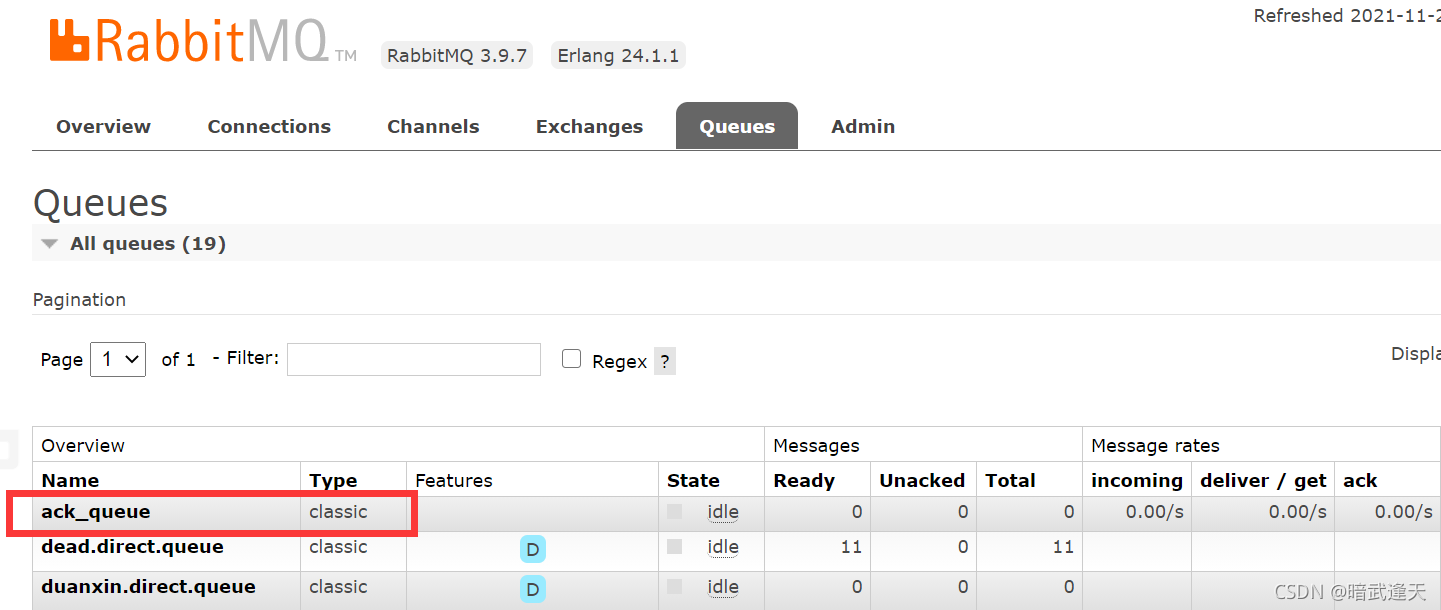Image resolution: width=1441 pixels, height=610 pixels.
Task: Open the Page number dropdown
Action: pyautogui.click(x=118, y=359)
